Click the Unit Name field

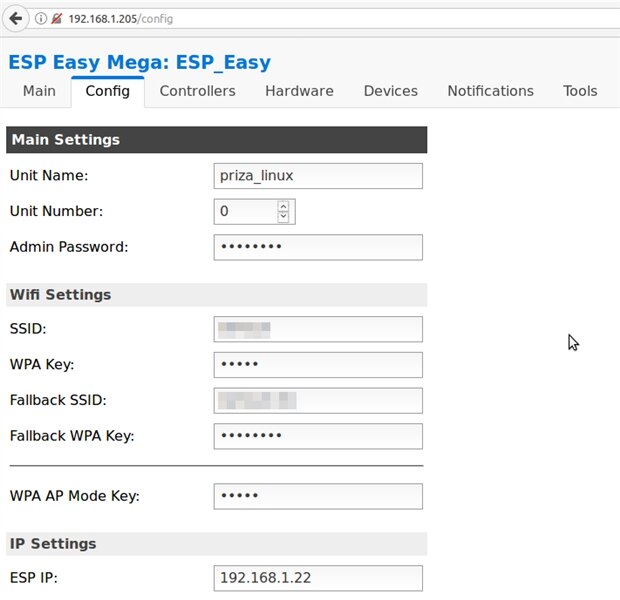tap(318, 176)
